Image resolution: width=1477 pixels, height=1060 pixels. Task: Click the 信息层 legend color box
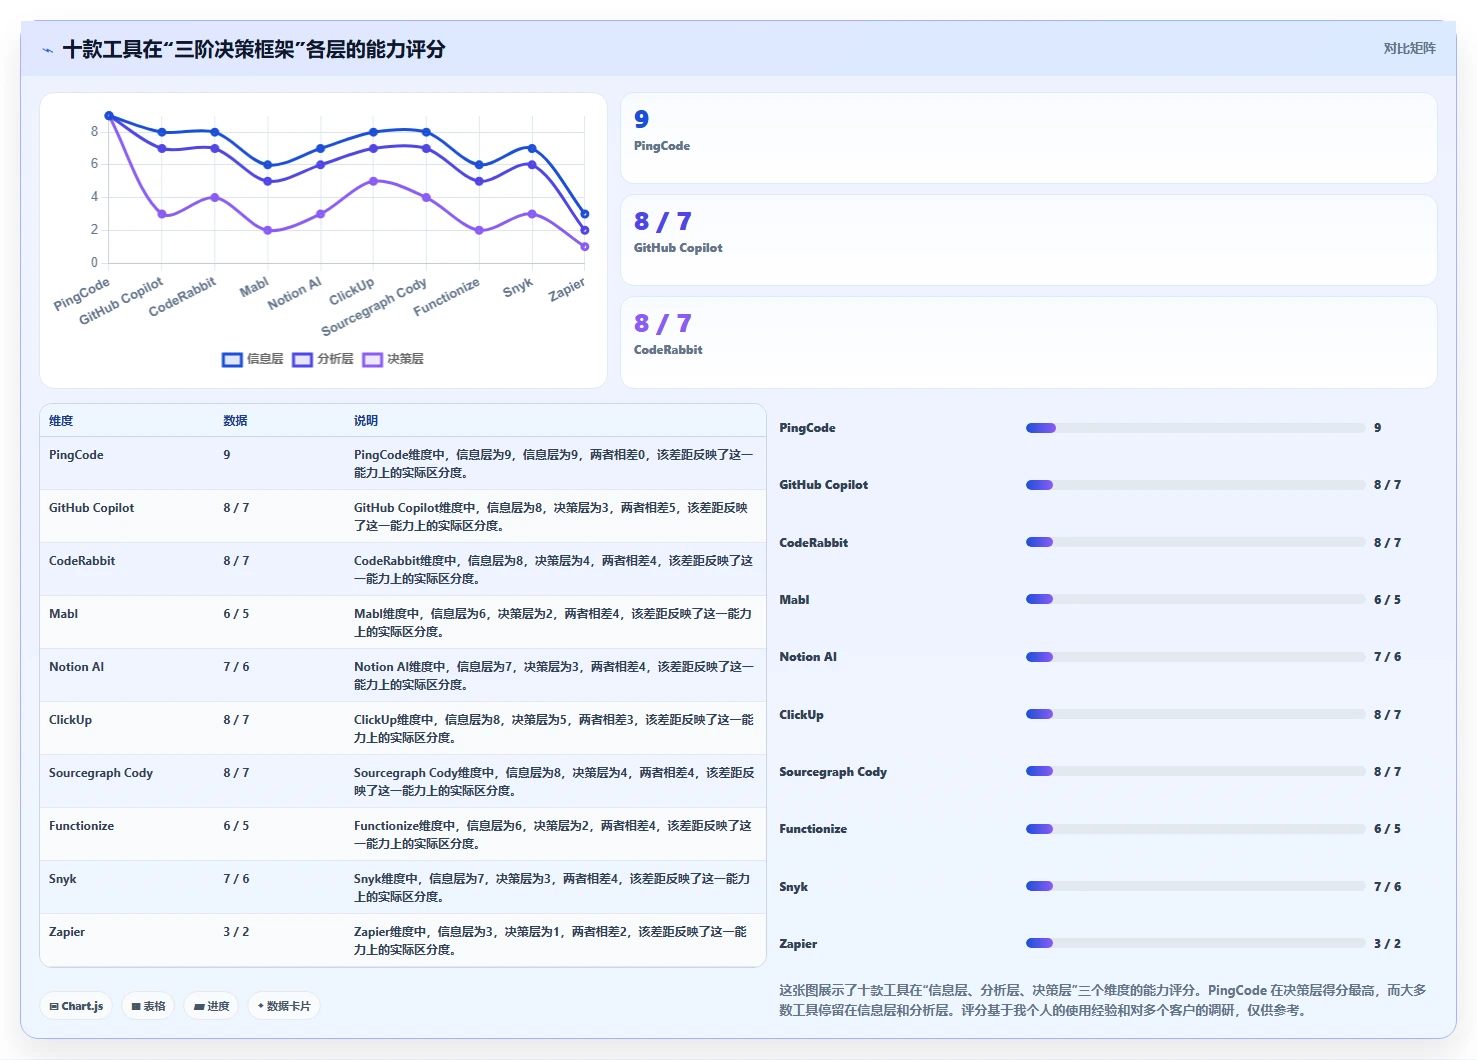[x=232, y=359]
